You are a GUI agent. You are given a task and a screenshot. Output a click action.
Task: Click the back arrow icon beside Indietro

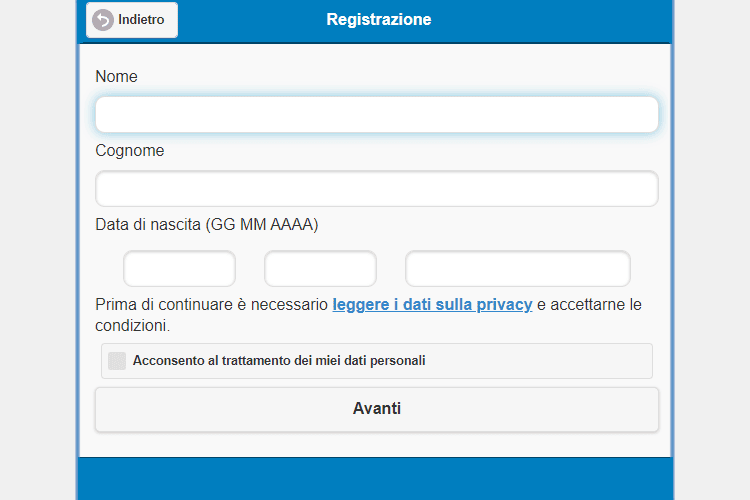pos(102,20)
